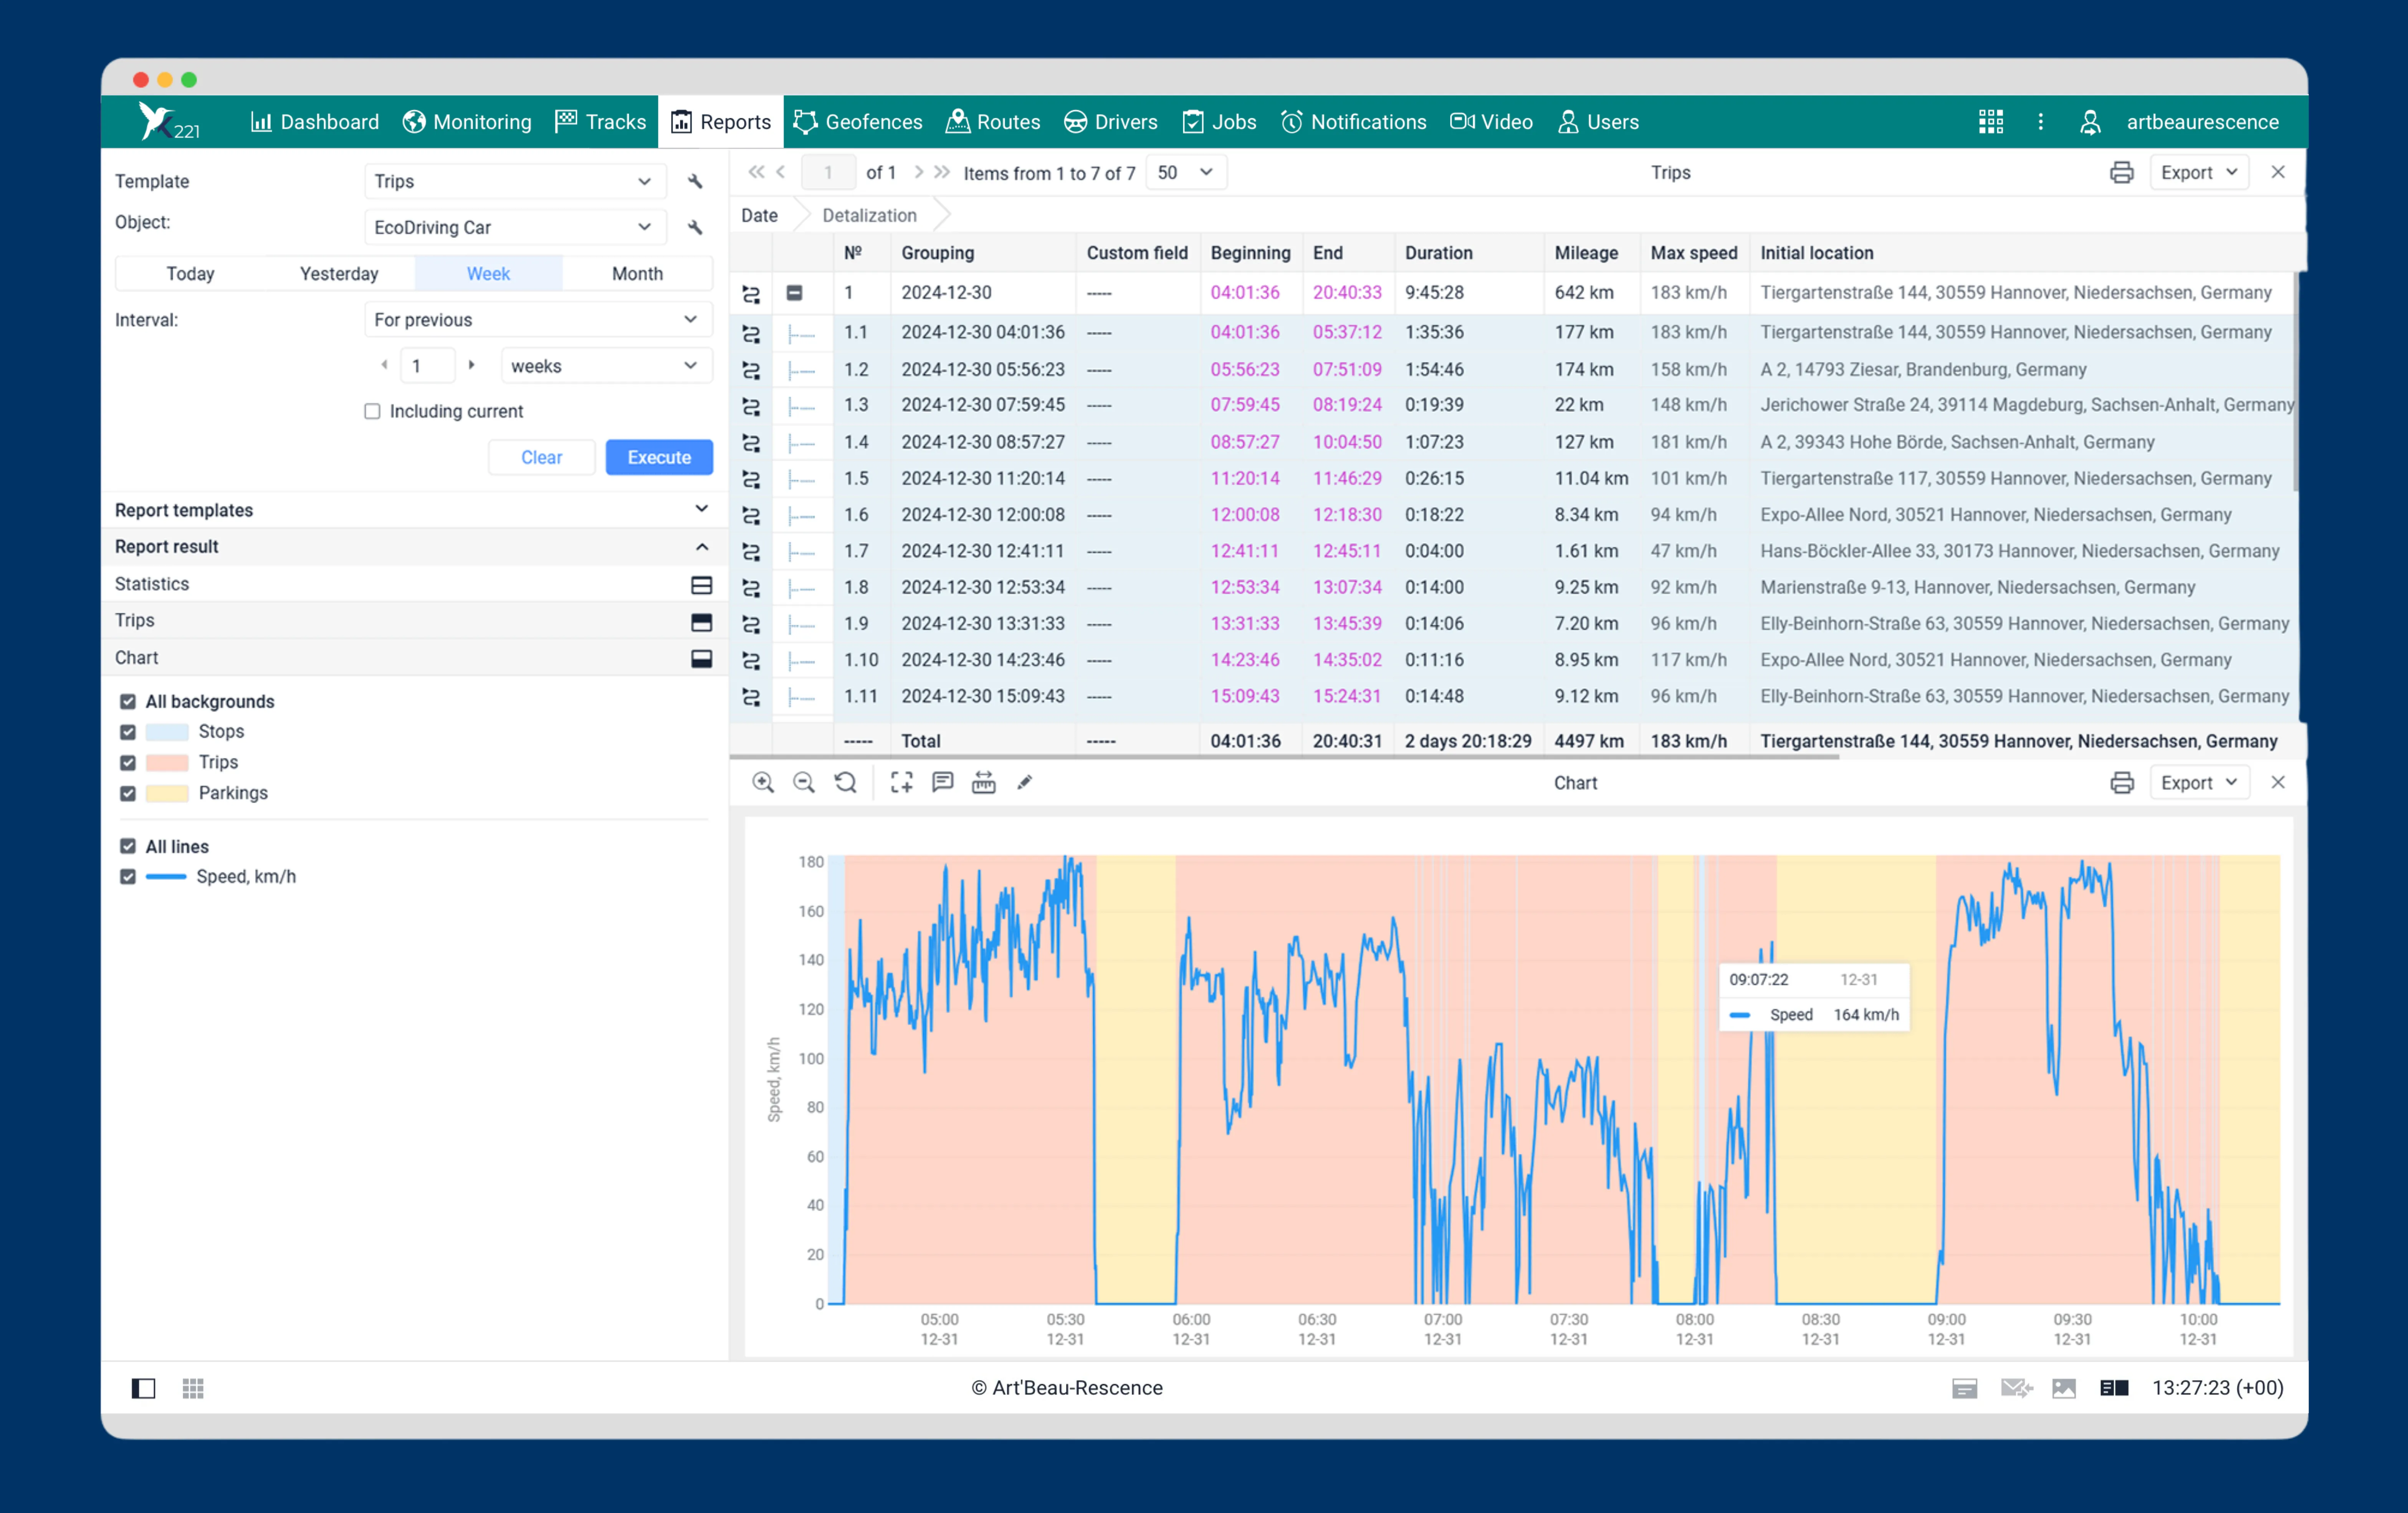2408x1513 pixels.
Task: Open the Geofences tab
Action: click(858, 122)
